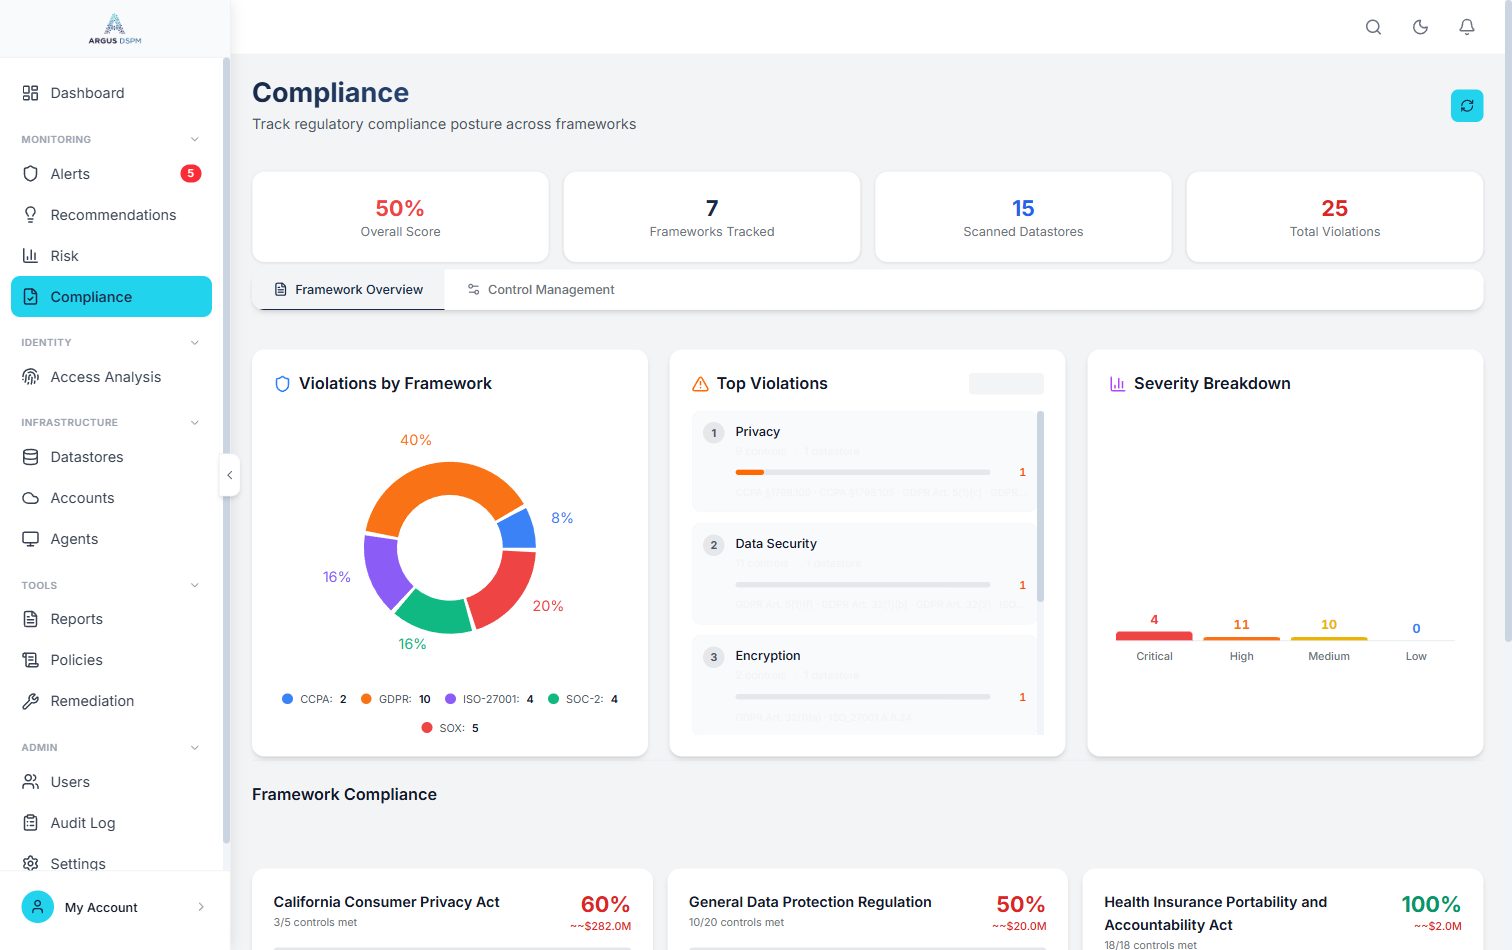Click the Severity Breakdown chart icon
1512x950 pixels.
(1117, 384)
